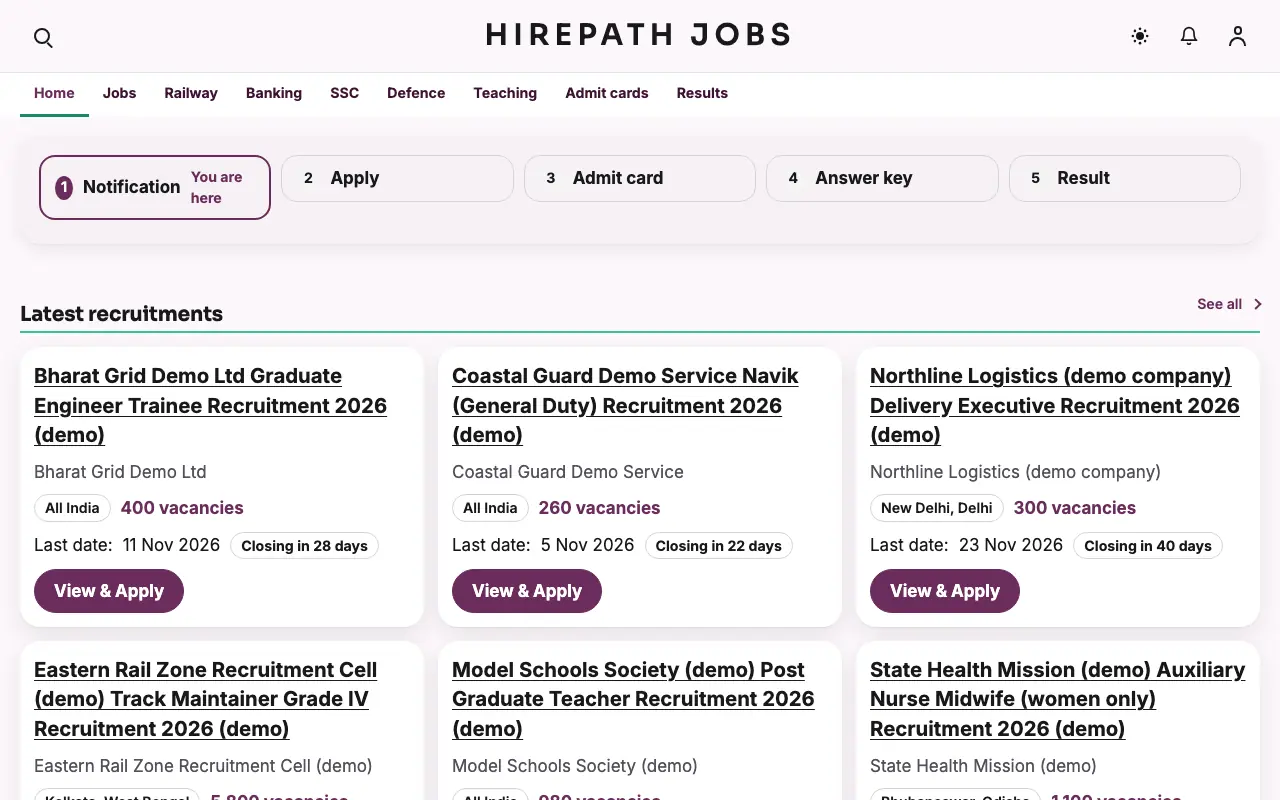Go to the Results nav tab
Viewport: 1280px width, 800px height.
pos(702,93)
